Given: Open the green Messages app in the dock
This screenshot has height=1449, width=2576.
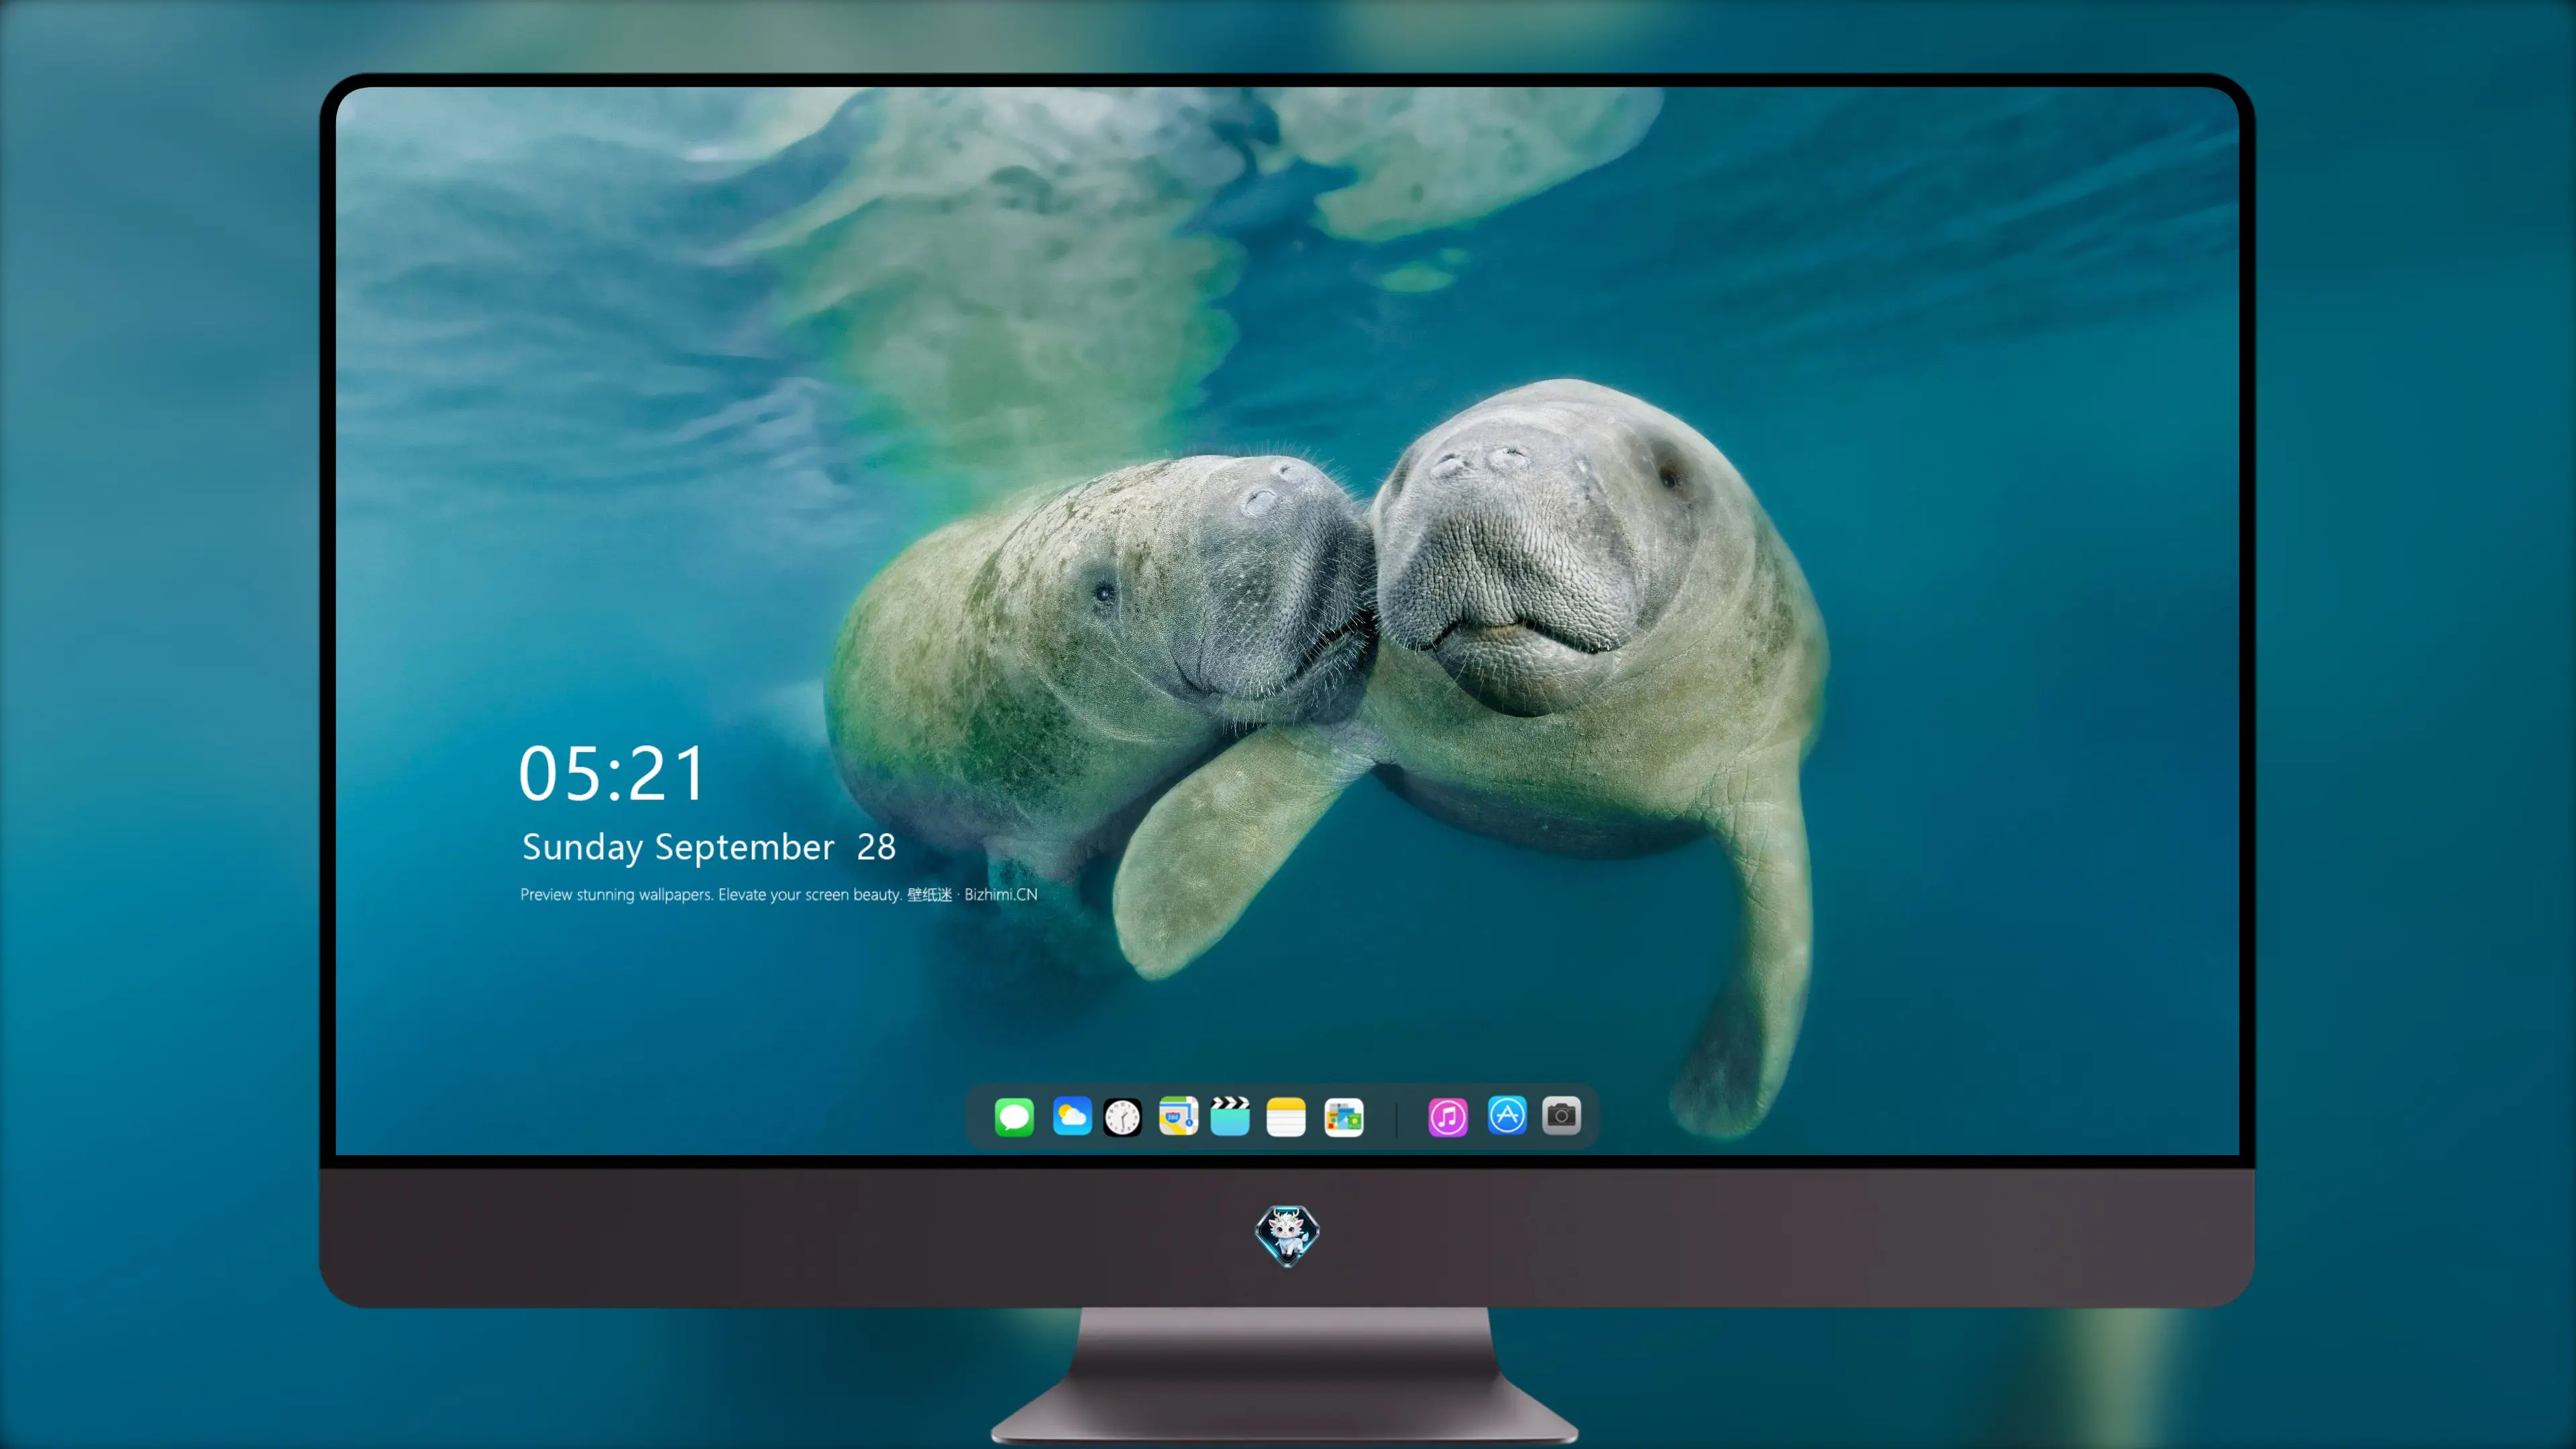Looking at the screenshot, I should (x=1014, y=1117).
